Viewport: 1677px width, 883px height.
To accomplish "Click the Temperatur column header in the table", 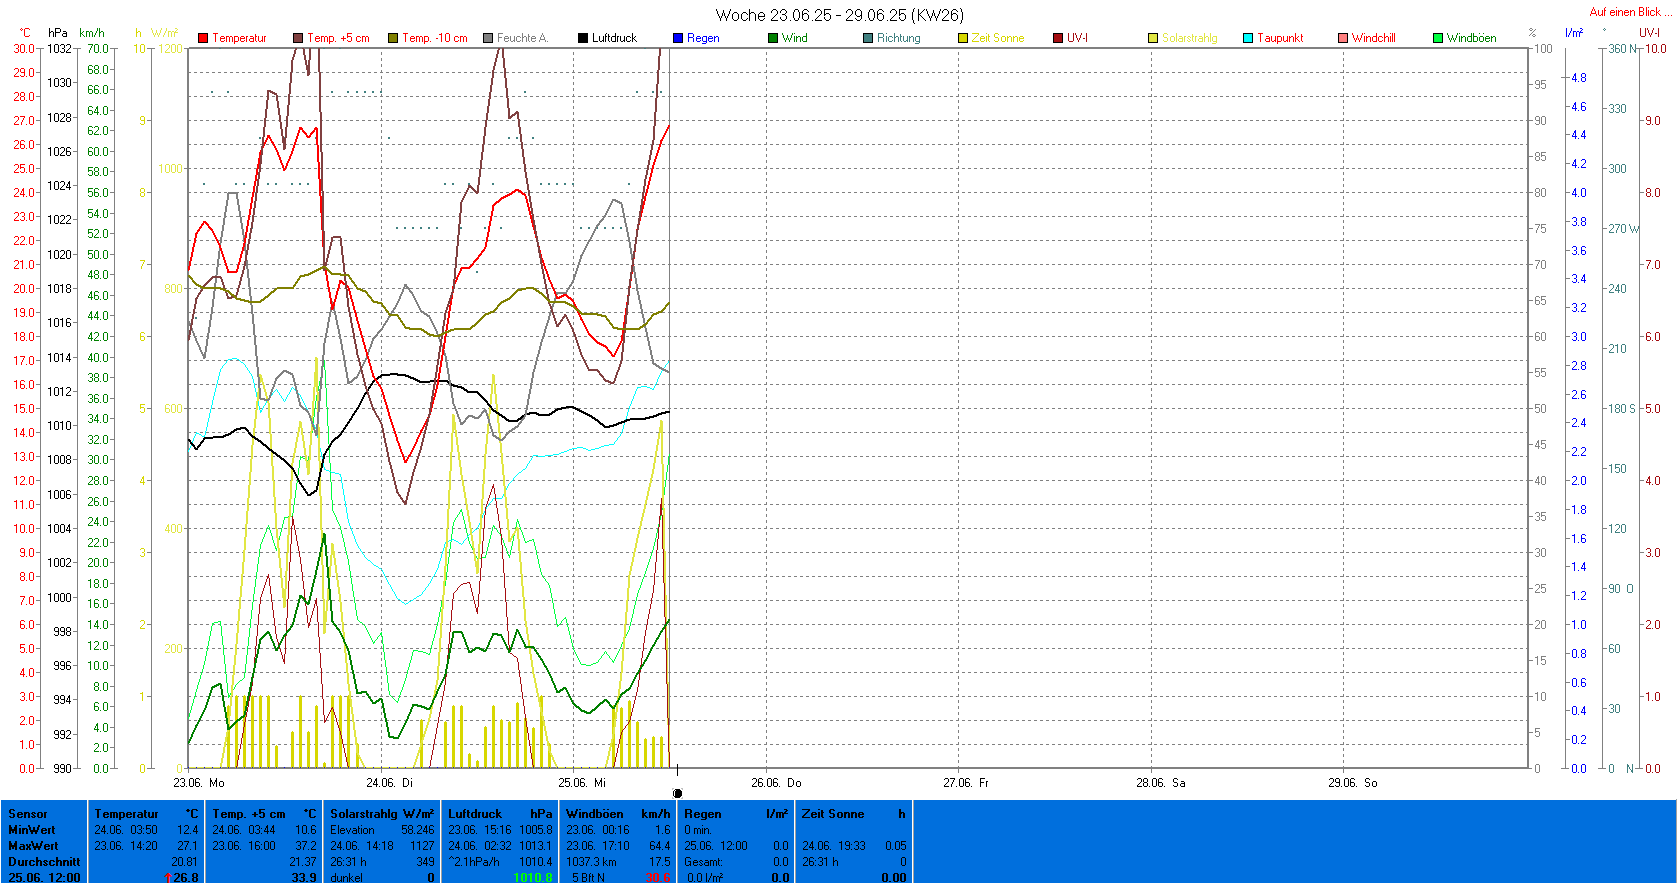I will click(x=127, y=814).
